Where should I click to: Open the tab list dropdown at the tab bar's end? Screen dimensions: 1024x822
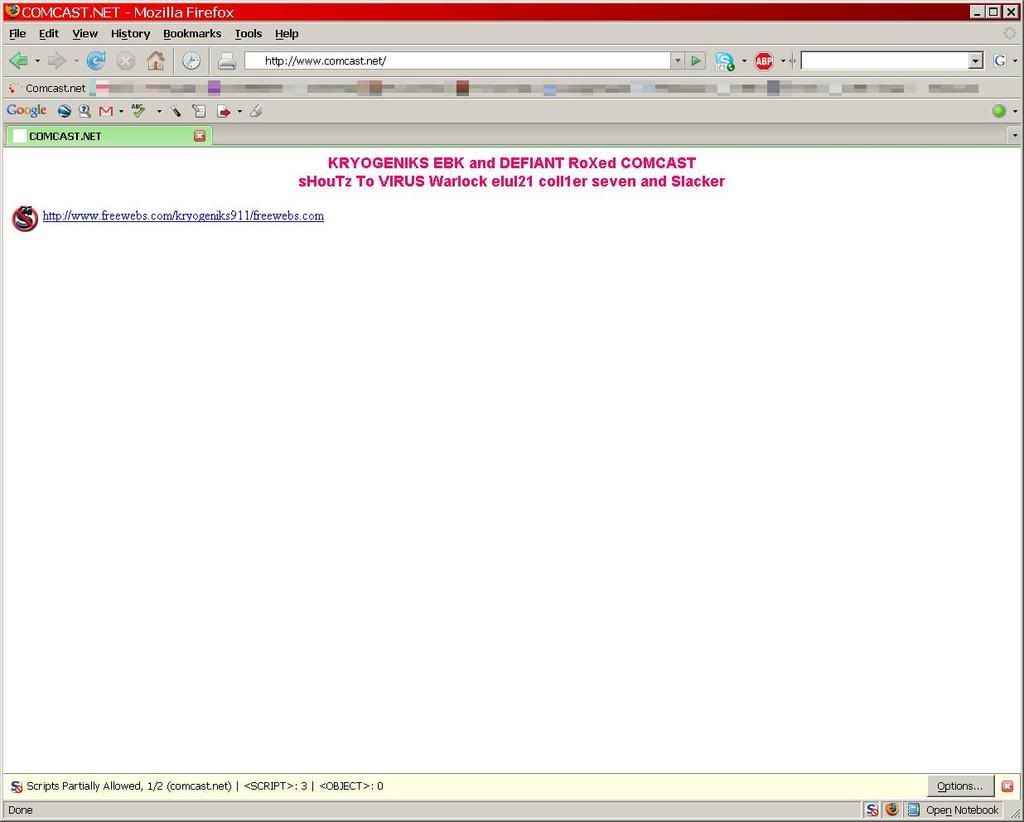coord(1014,136)
